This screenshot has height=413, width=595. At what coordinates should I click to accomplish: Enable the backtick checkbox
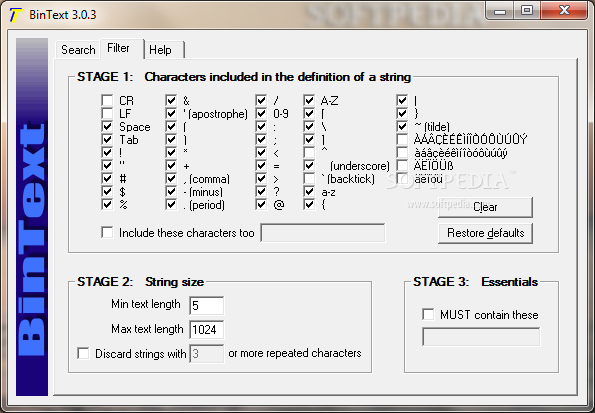coord(309,178)
